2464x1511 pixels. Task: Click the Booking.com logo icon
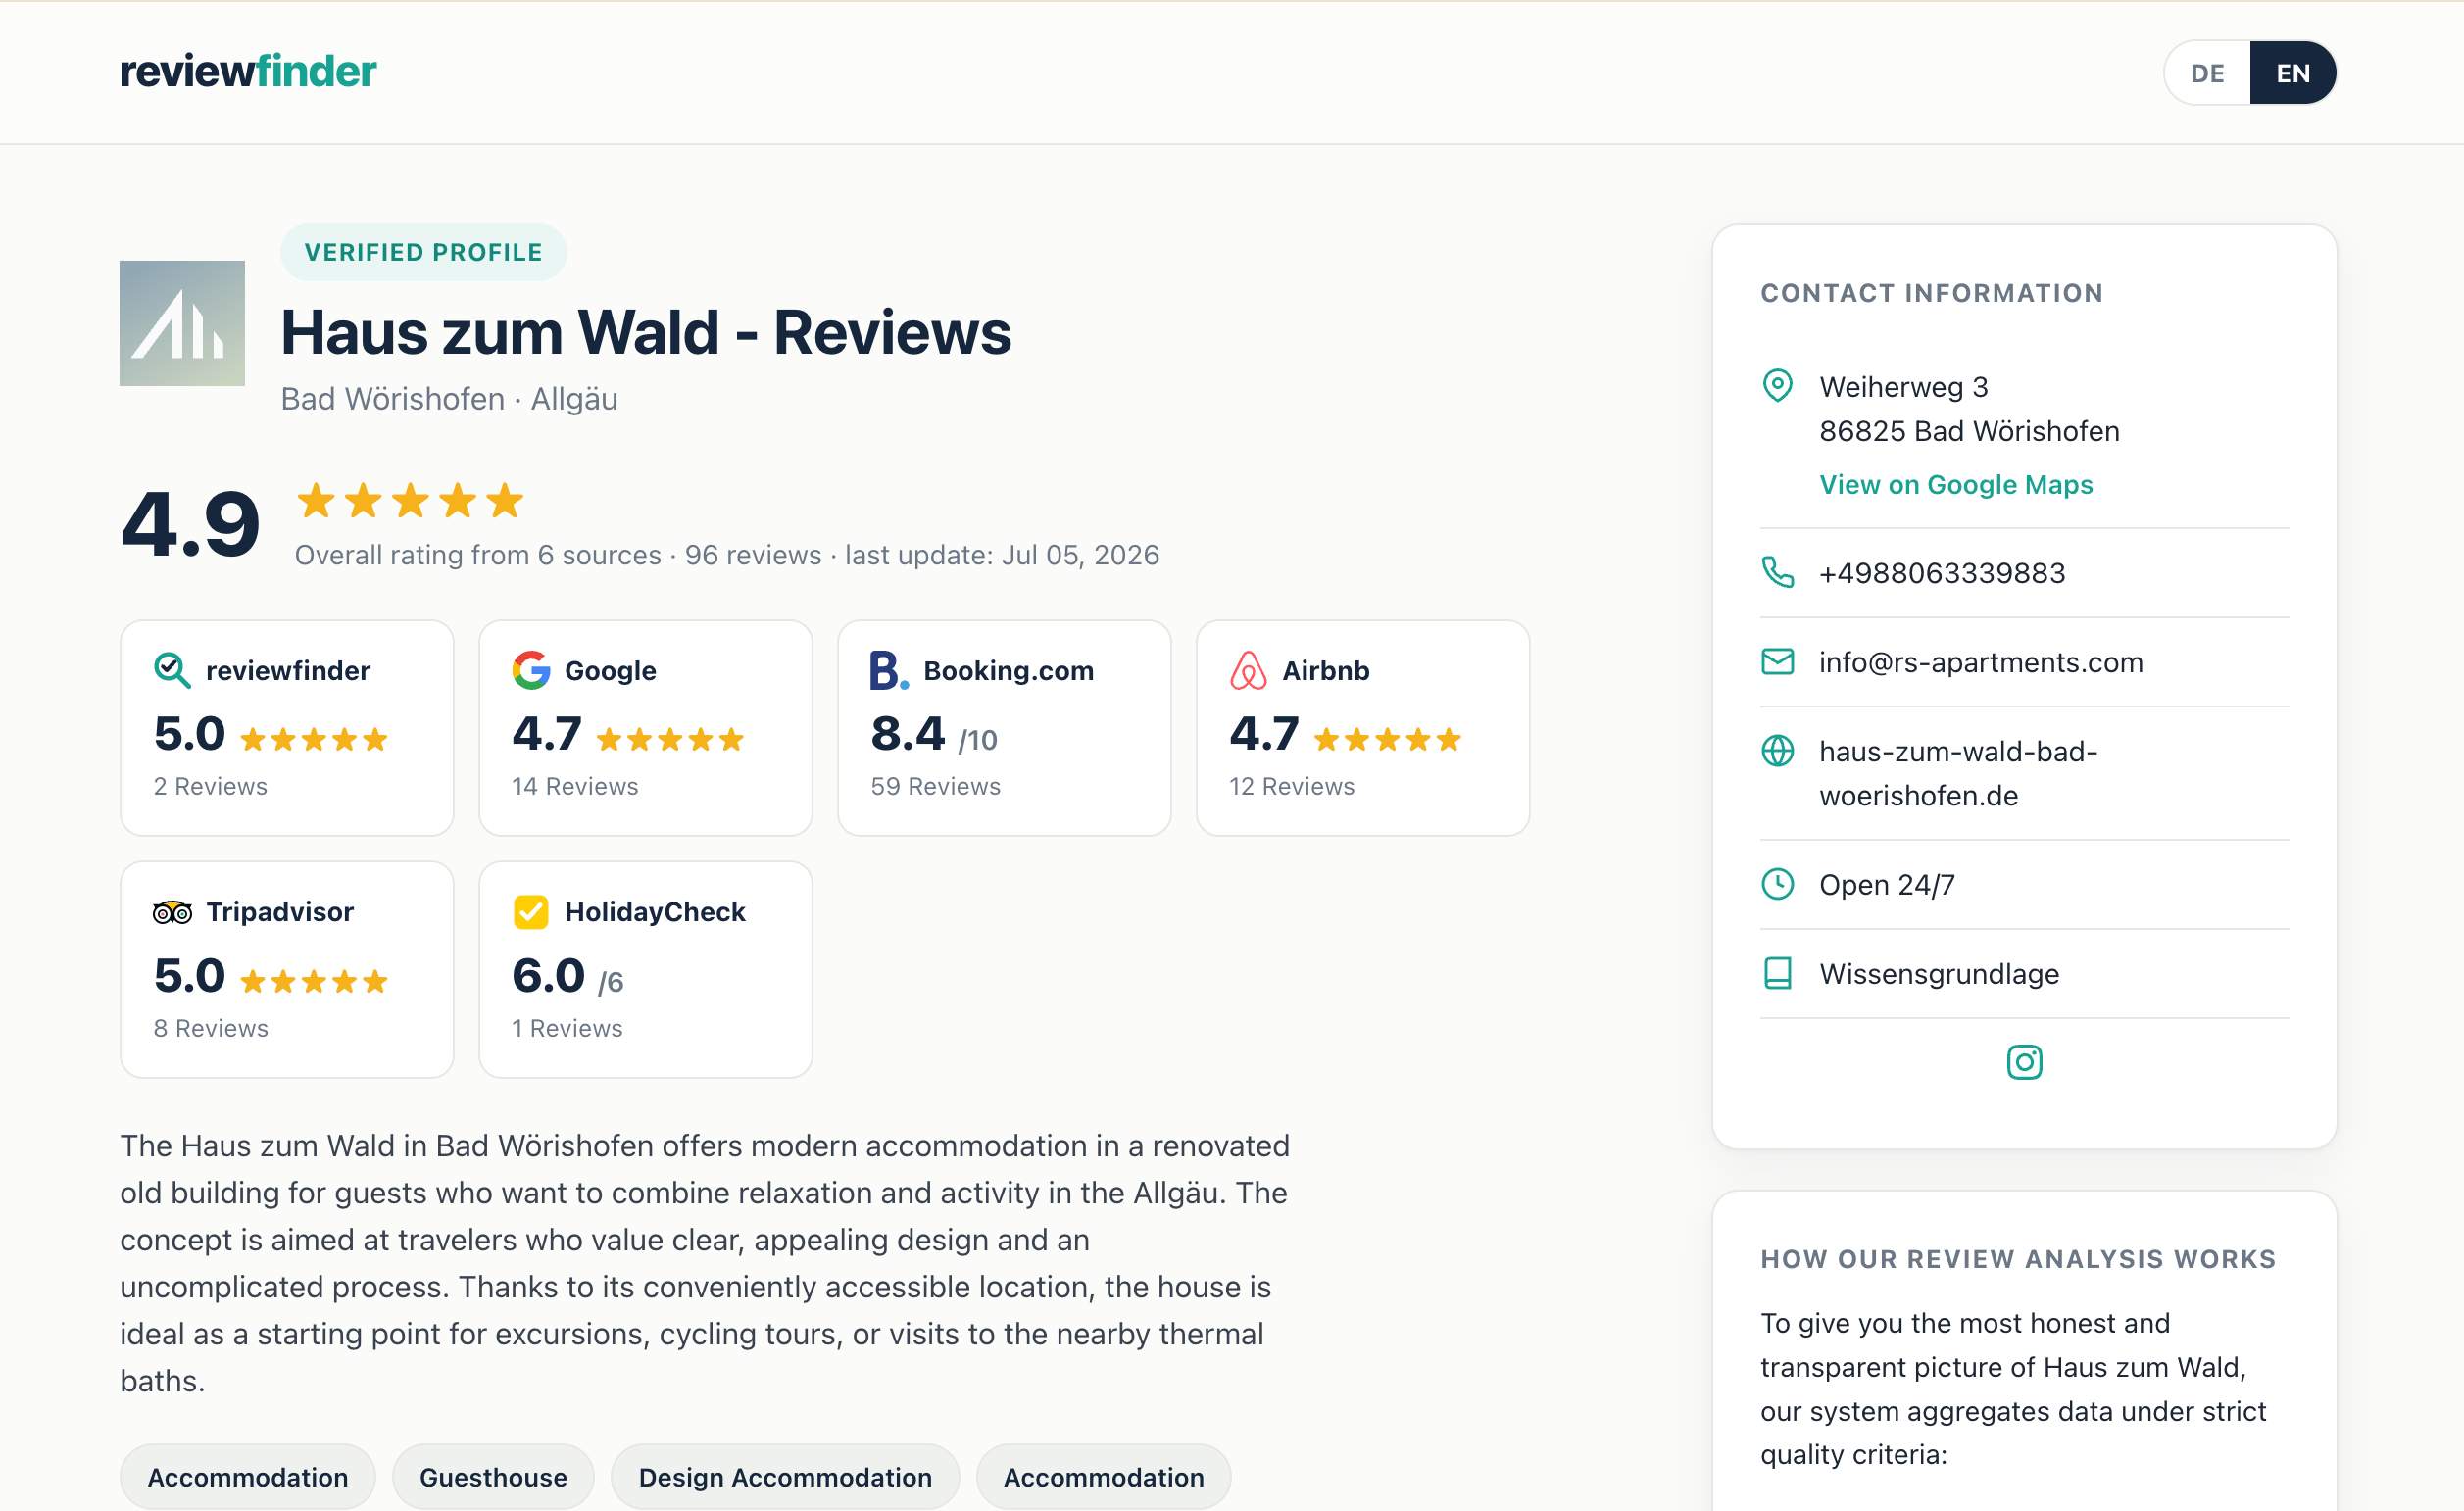[889, 670]
